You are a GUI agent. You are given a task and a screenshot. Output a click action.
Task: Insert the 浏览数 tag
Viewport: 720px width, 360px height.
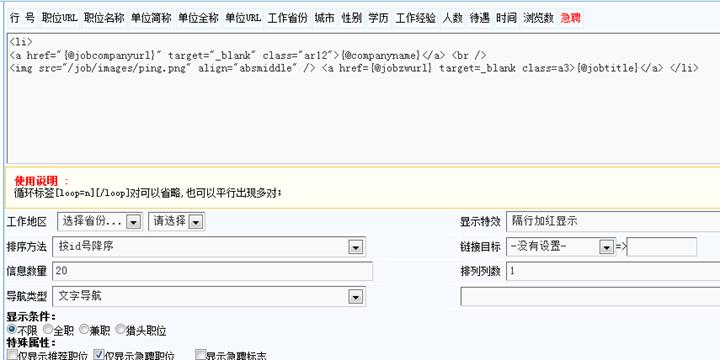pos(538,18)
